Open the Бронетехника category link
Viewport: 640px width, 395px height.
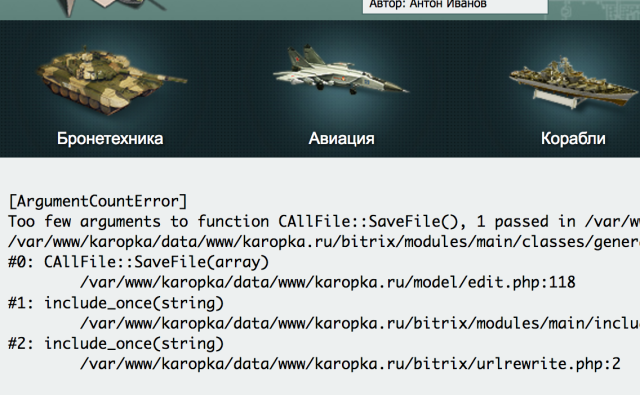pos(110,139)
